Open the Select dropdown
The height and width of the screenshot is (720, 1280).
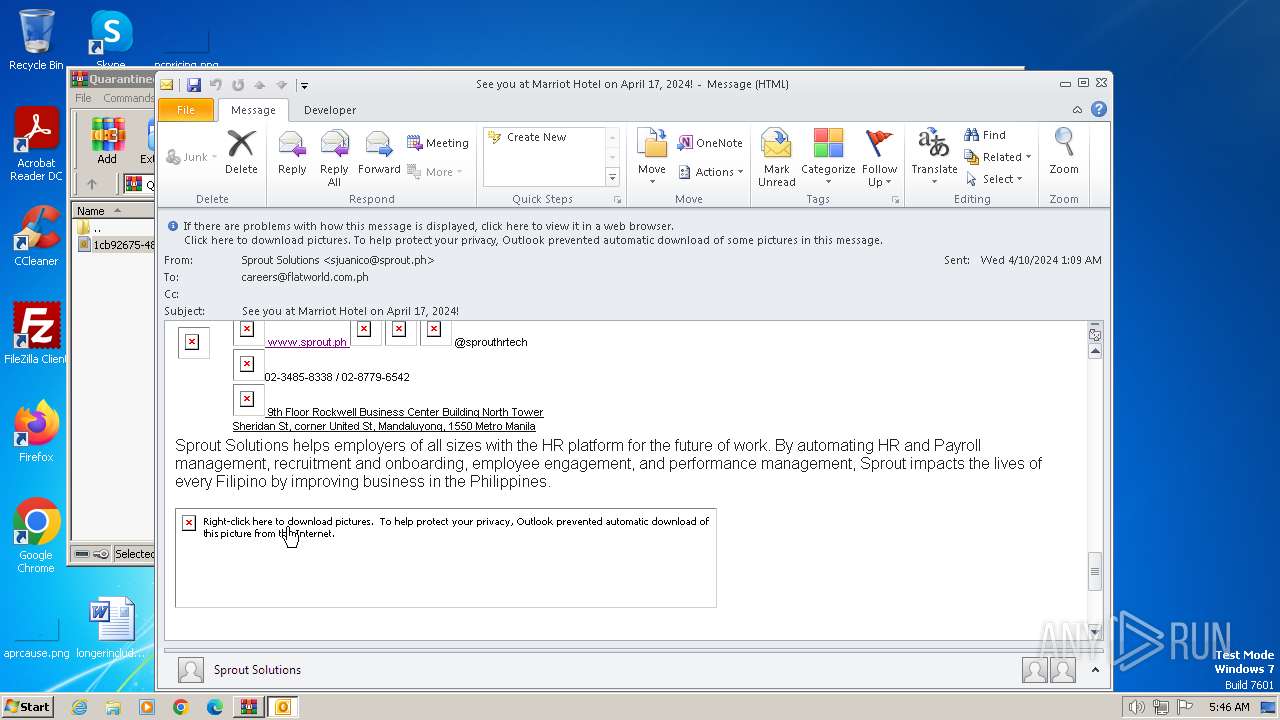[x=994, y=179]
